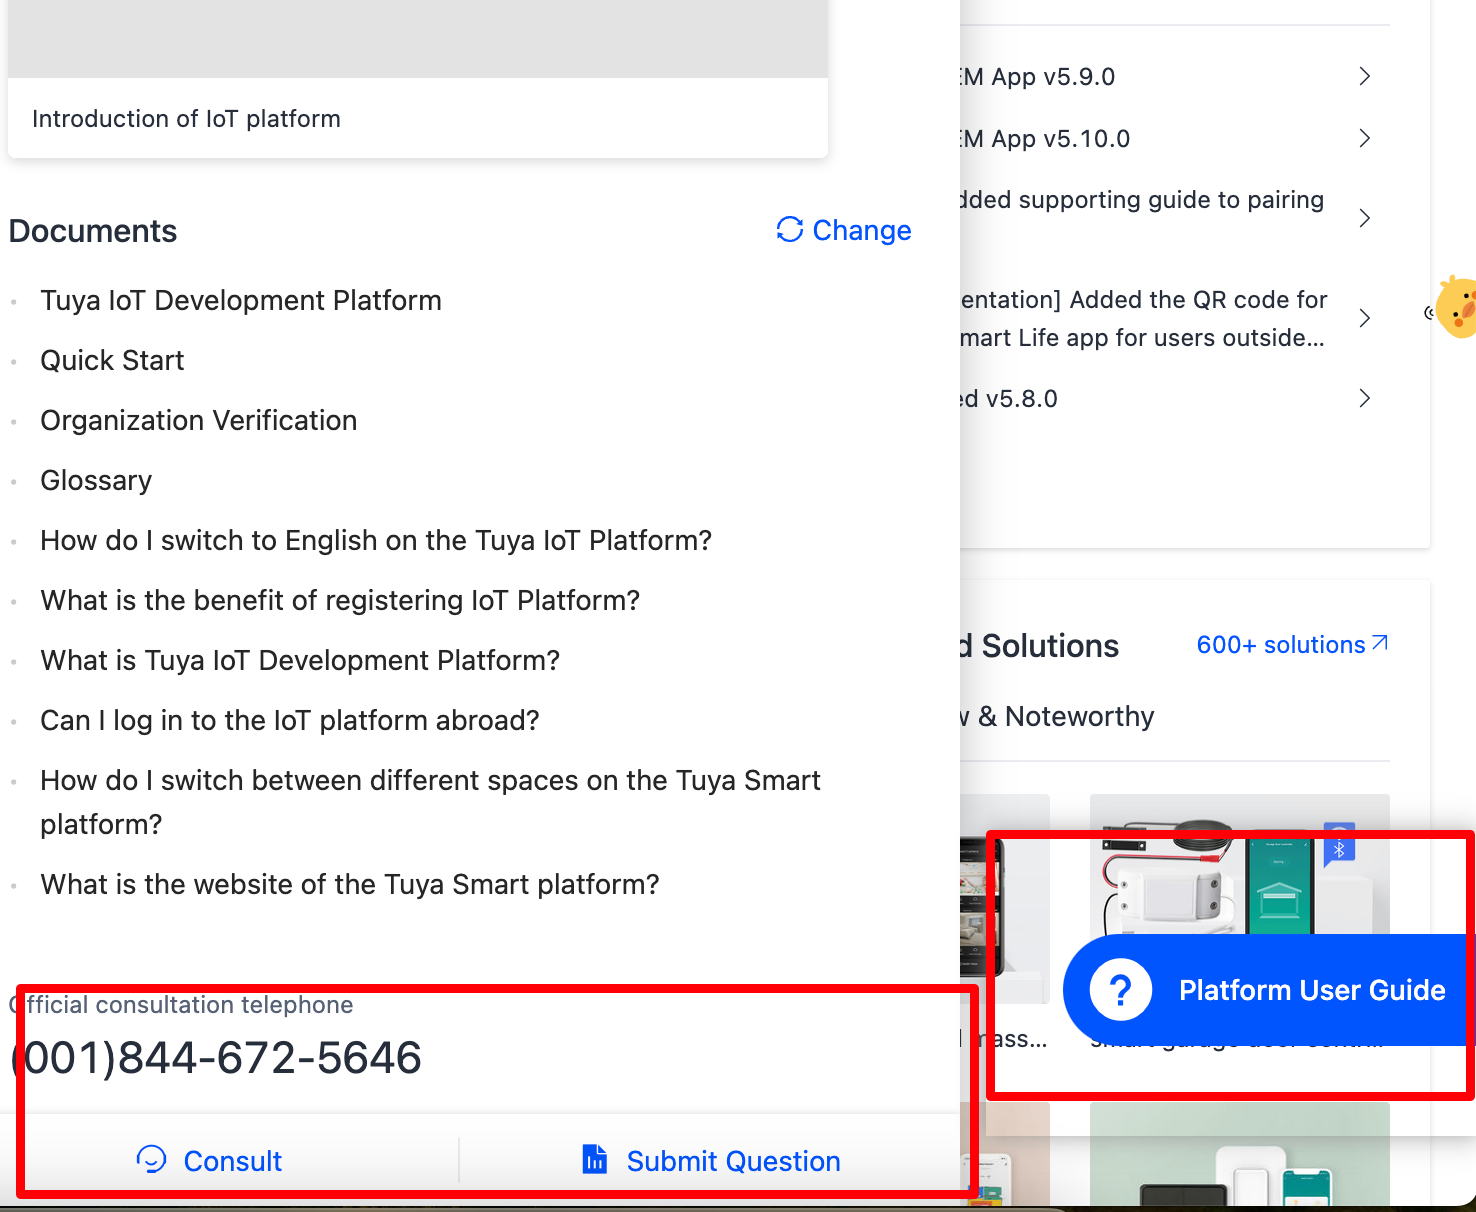Open website of Tuya Smart platform FAQ
This screenshot has width=1476, height=1212.
[350, 884]
